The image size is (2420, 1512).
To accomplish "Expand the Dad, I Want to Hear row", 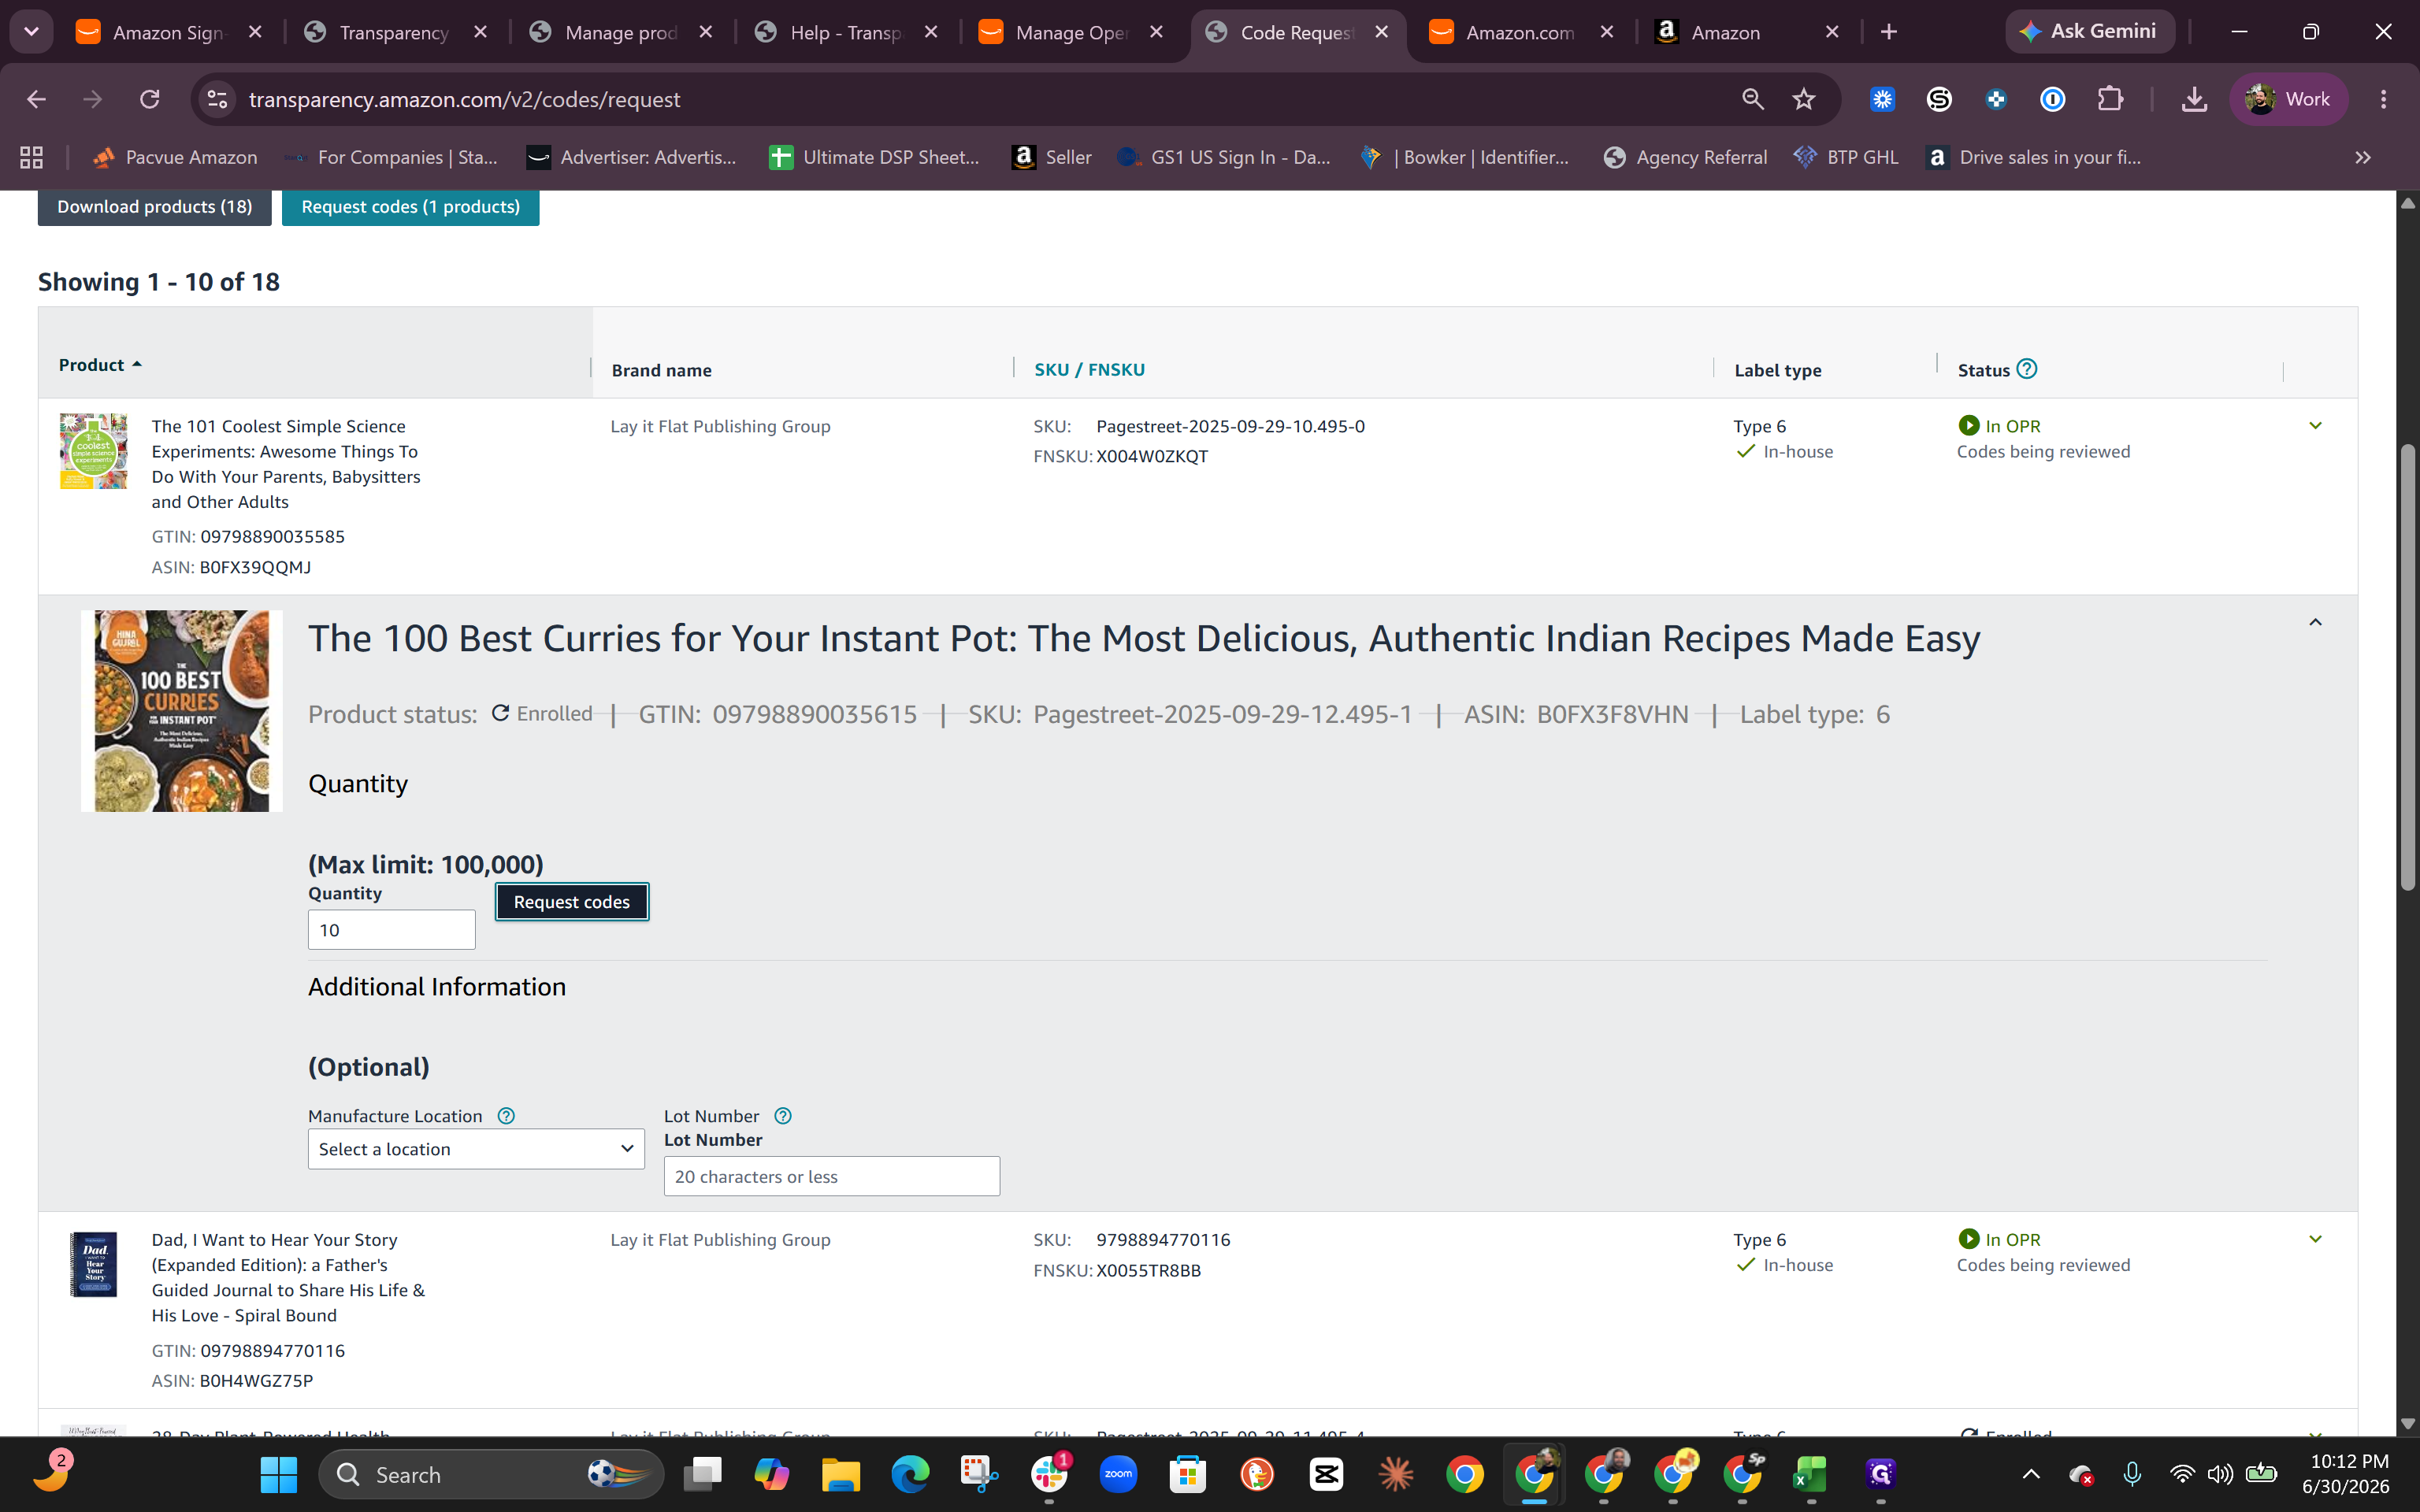I will pos(2315,1239).
